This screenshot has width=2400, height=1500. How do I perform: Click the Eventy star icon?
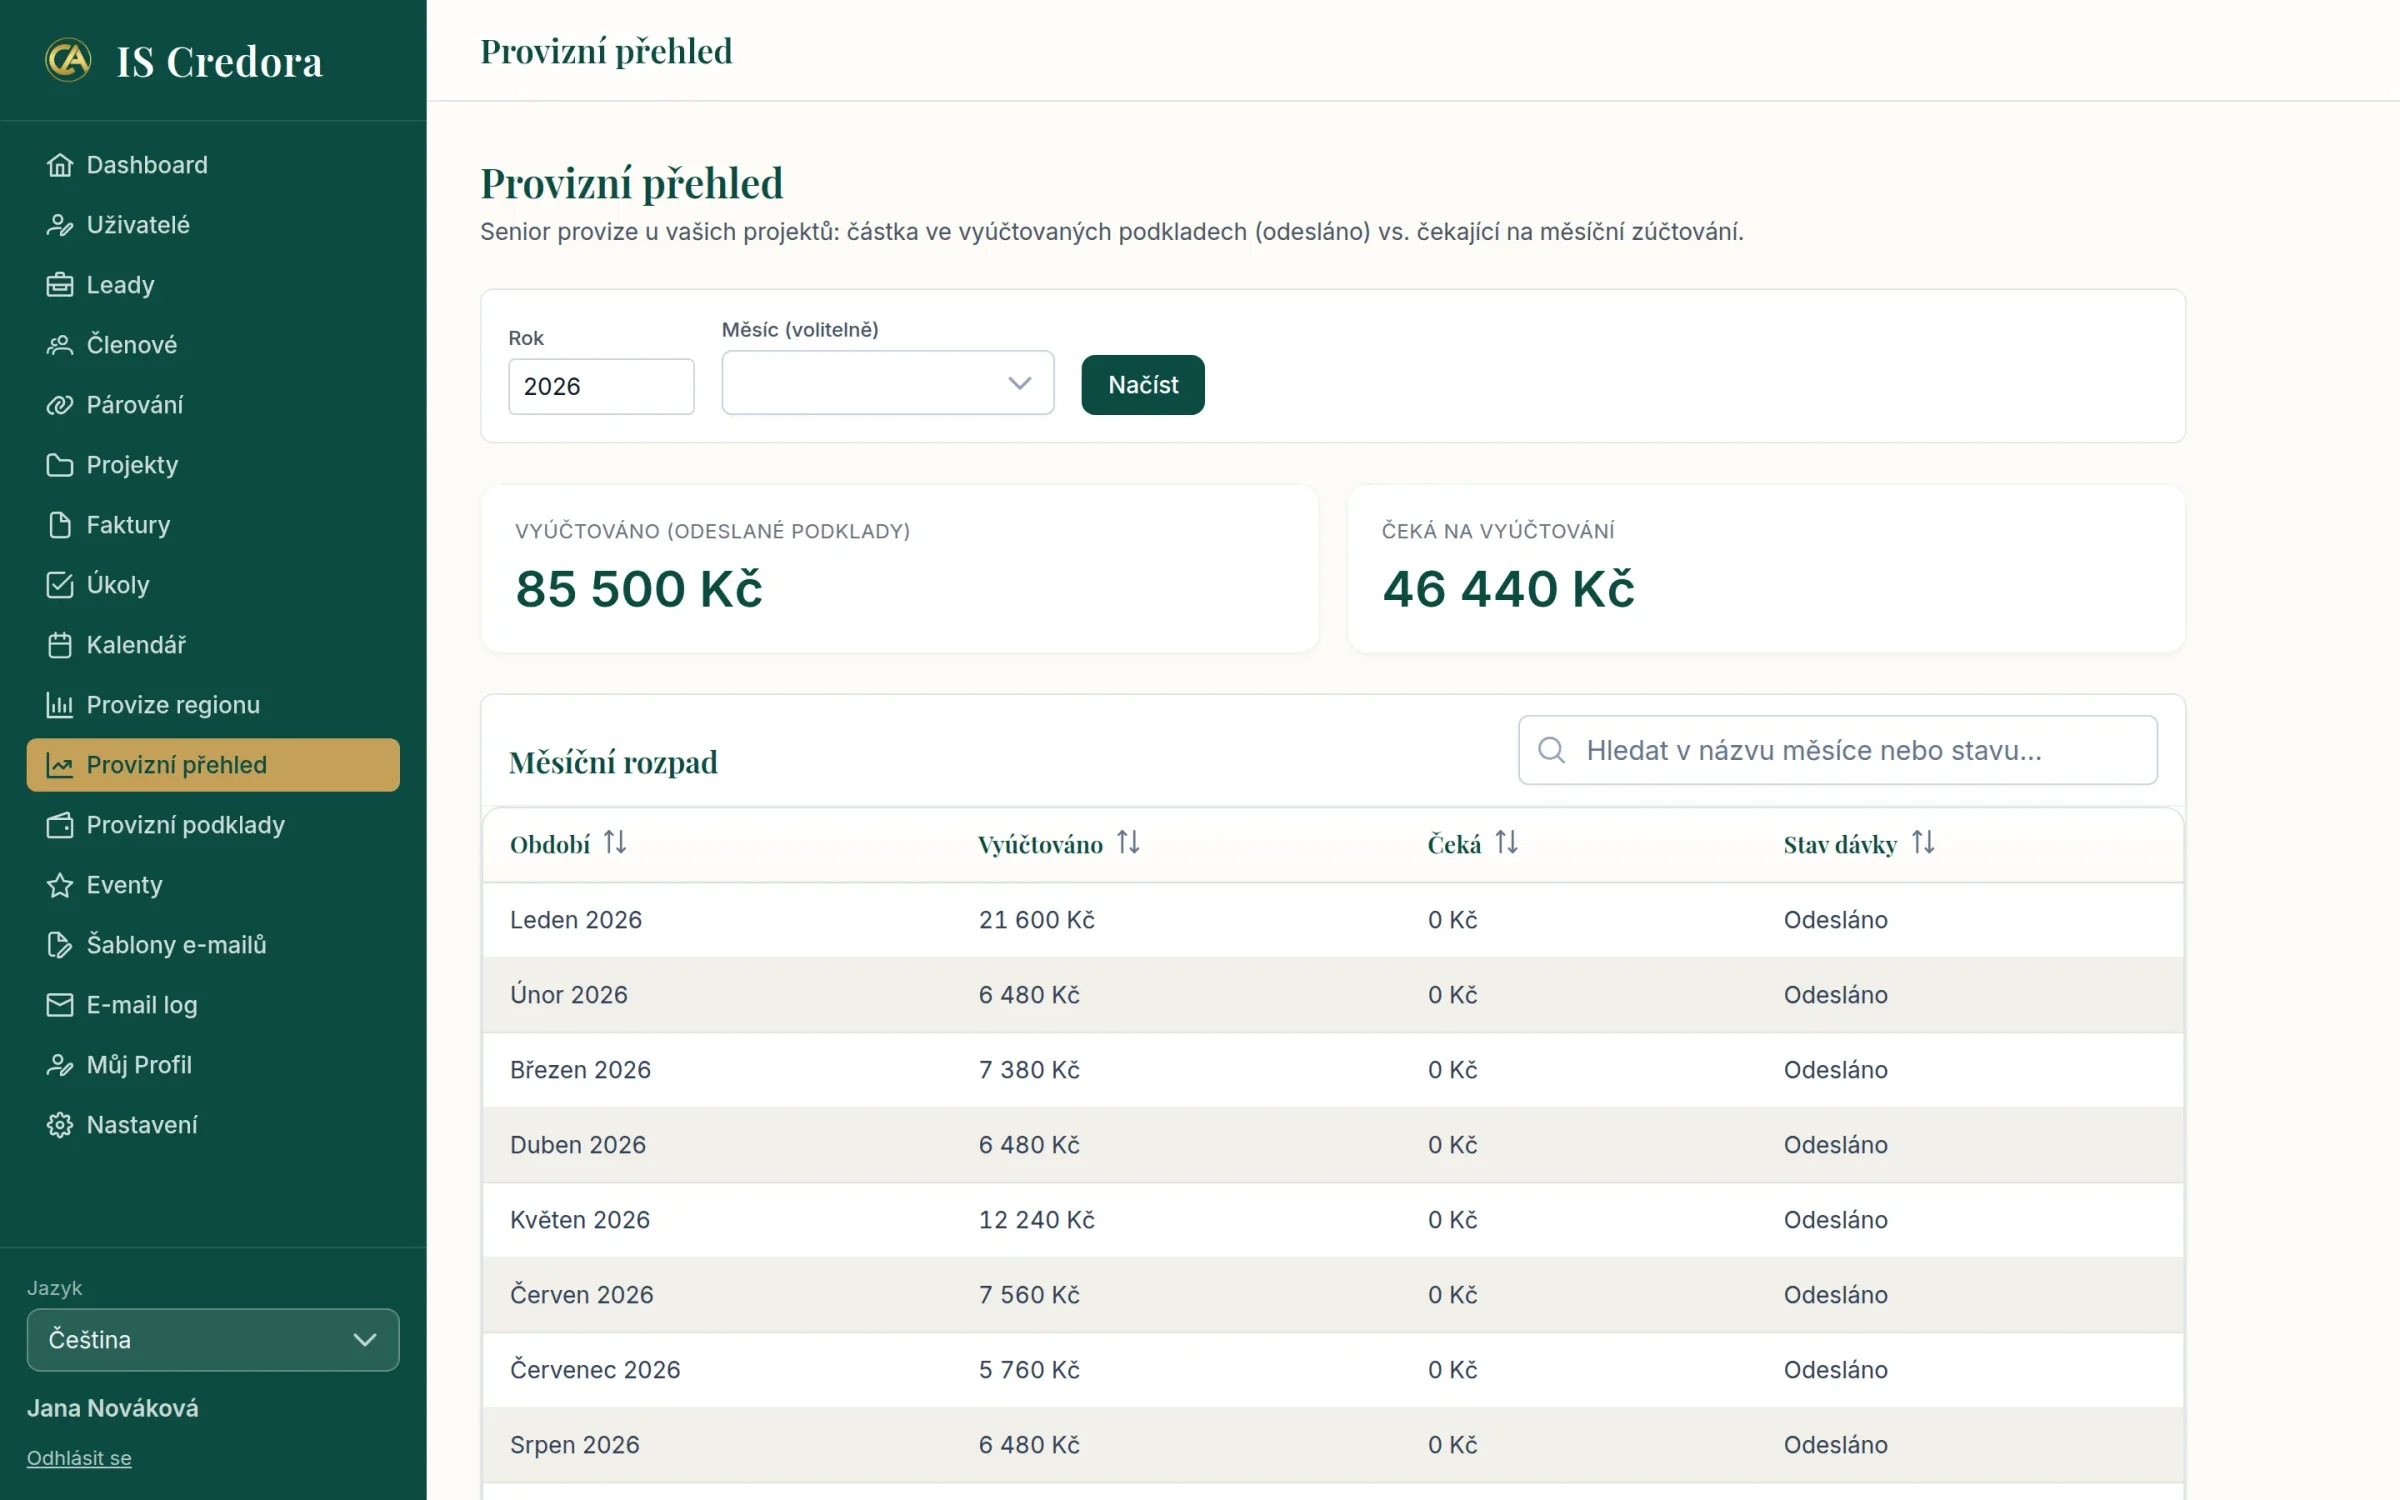coord(60,885)
